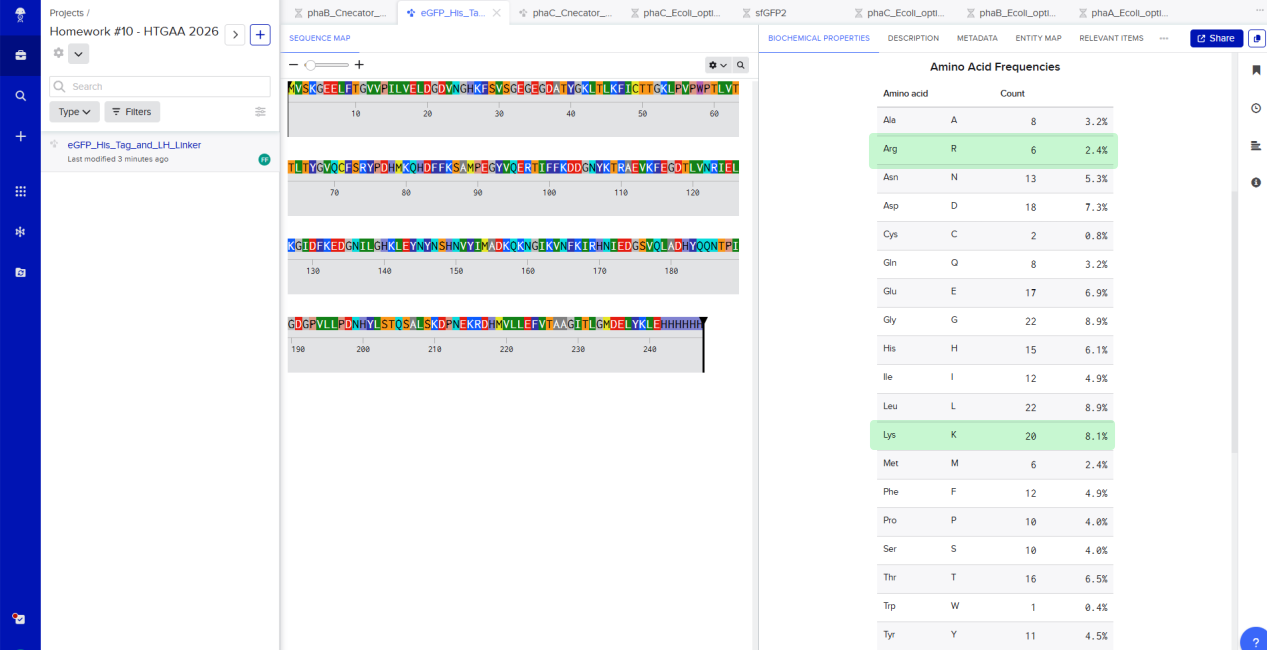Open the Entity Map tab
The image size is (1267, 650).
[x=1038, y=38]
